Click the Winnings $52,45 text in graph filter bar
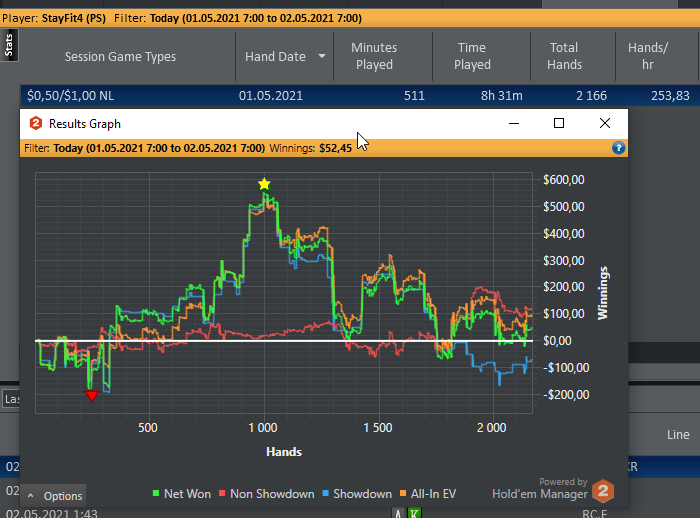The image size is (700, 518). pyautogui.click(x=311, y=148)
